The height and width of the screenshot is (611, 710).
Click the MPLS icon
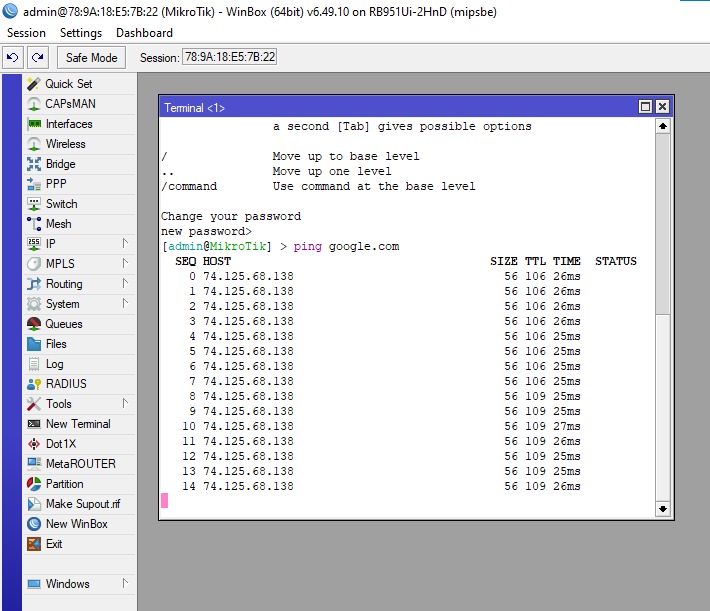(x=34, y=264)
